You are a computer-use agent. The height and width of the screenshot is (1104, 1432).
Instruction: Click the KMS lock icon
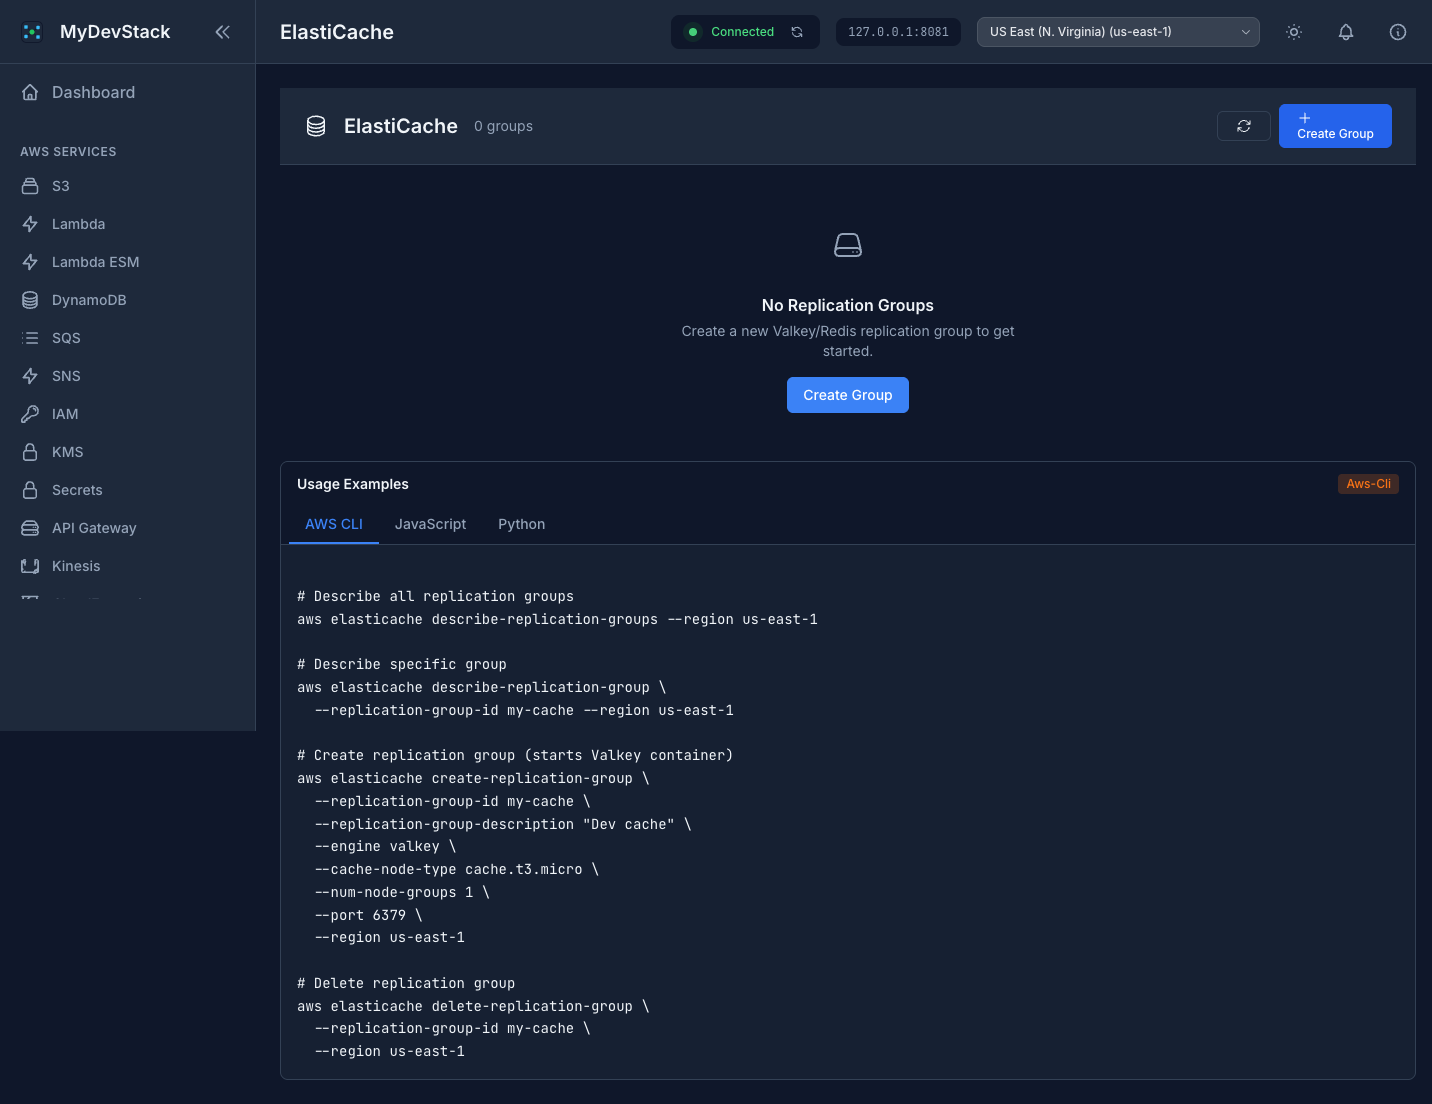click(x=30, y=452)
